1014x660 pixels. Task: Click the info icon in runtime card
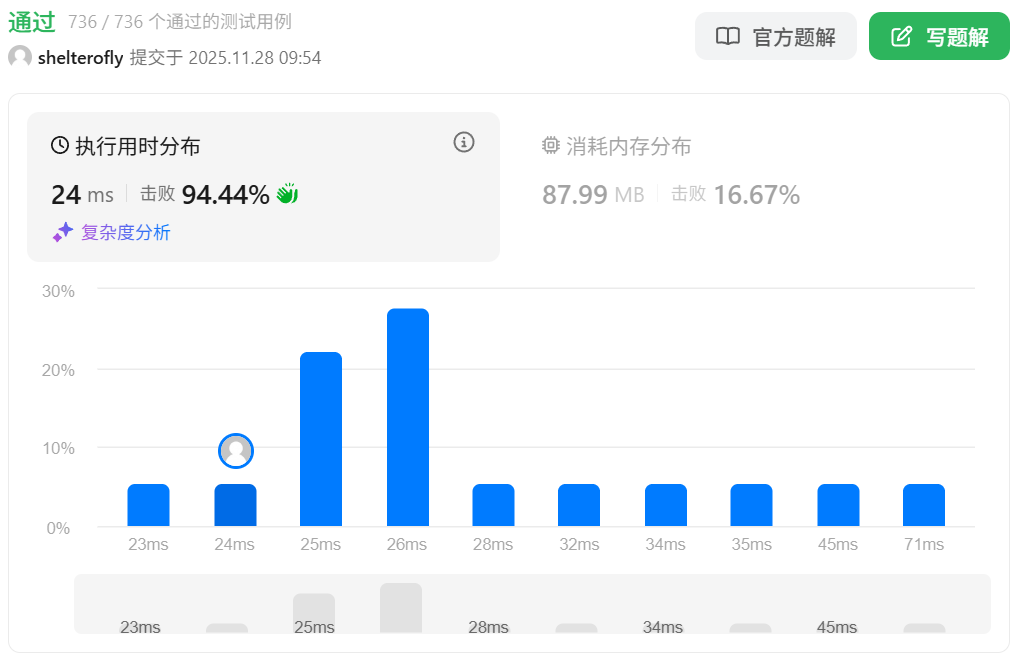coord(463,142)
